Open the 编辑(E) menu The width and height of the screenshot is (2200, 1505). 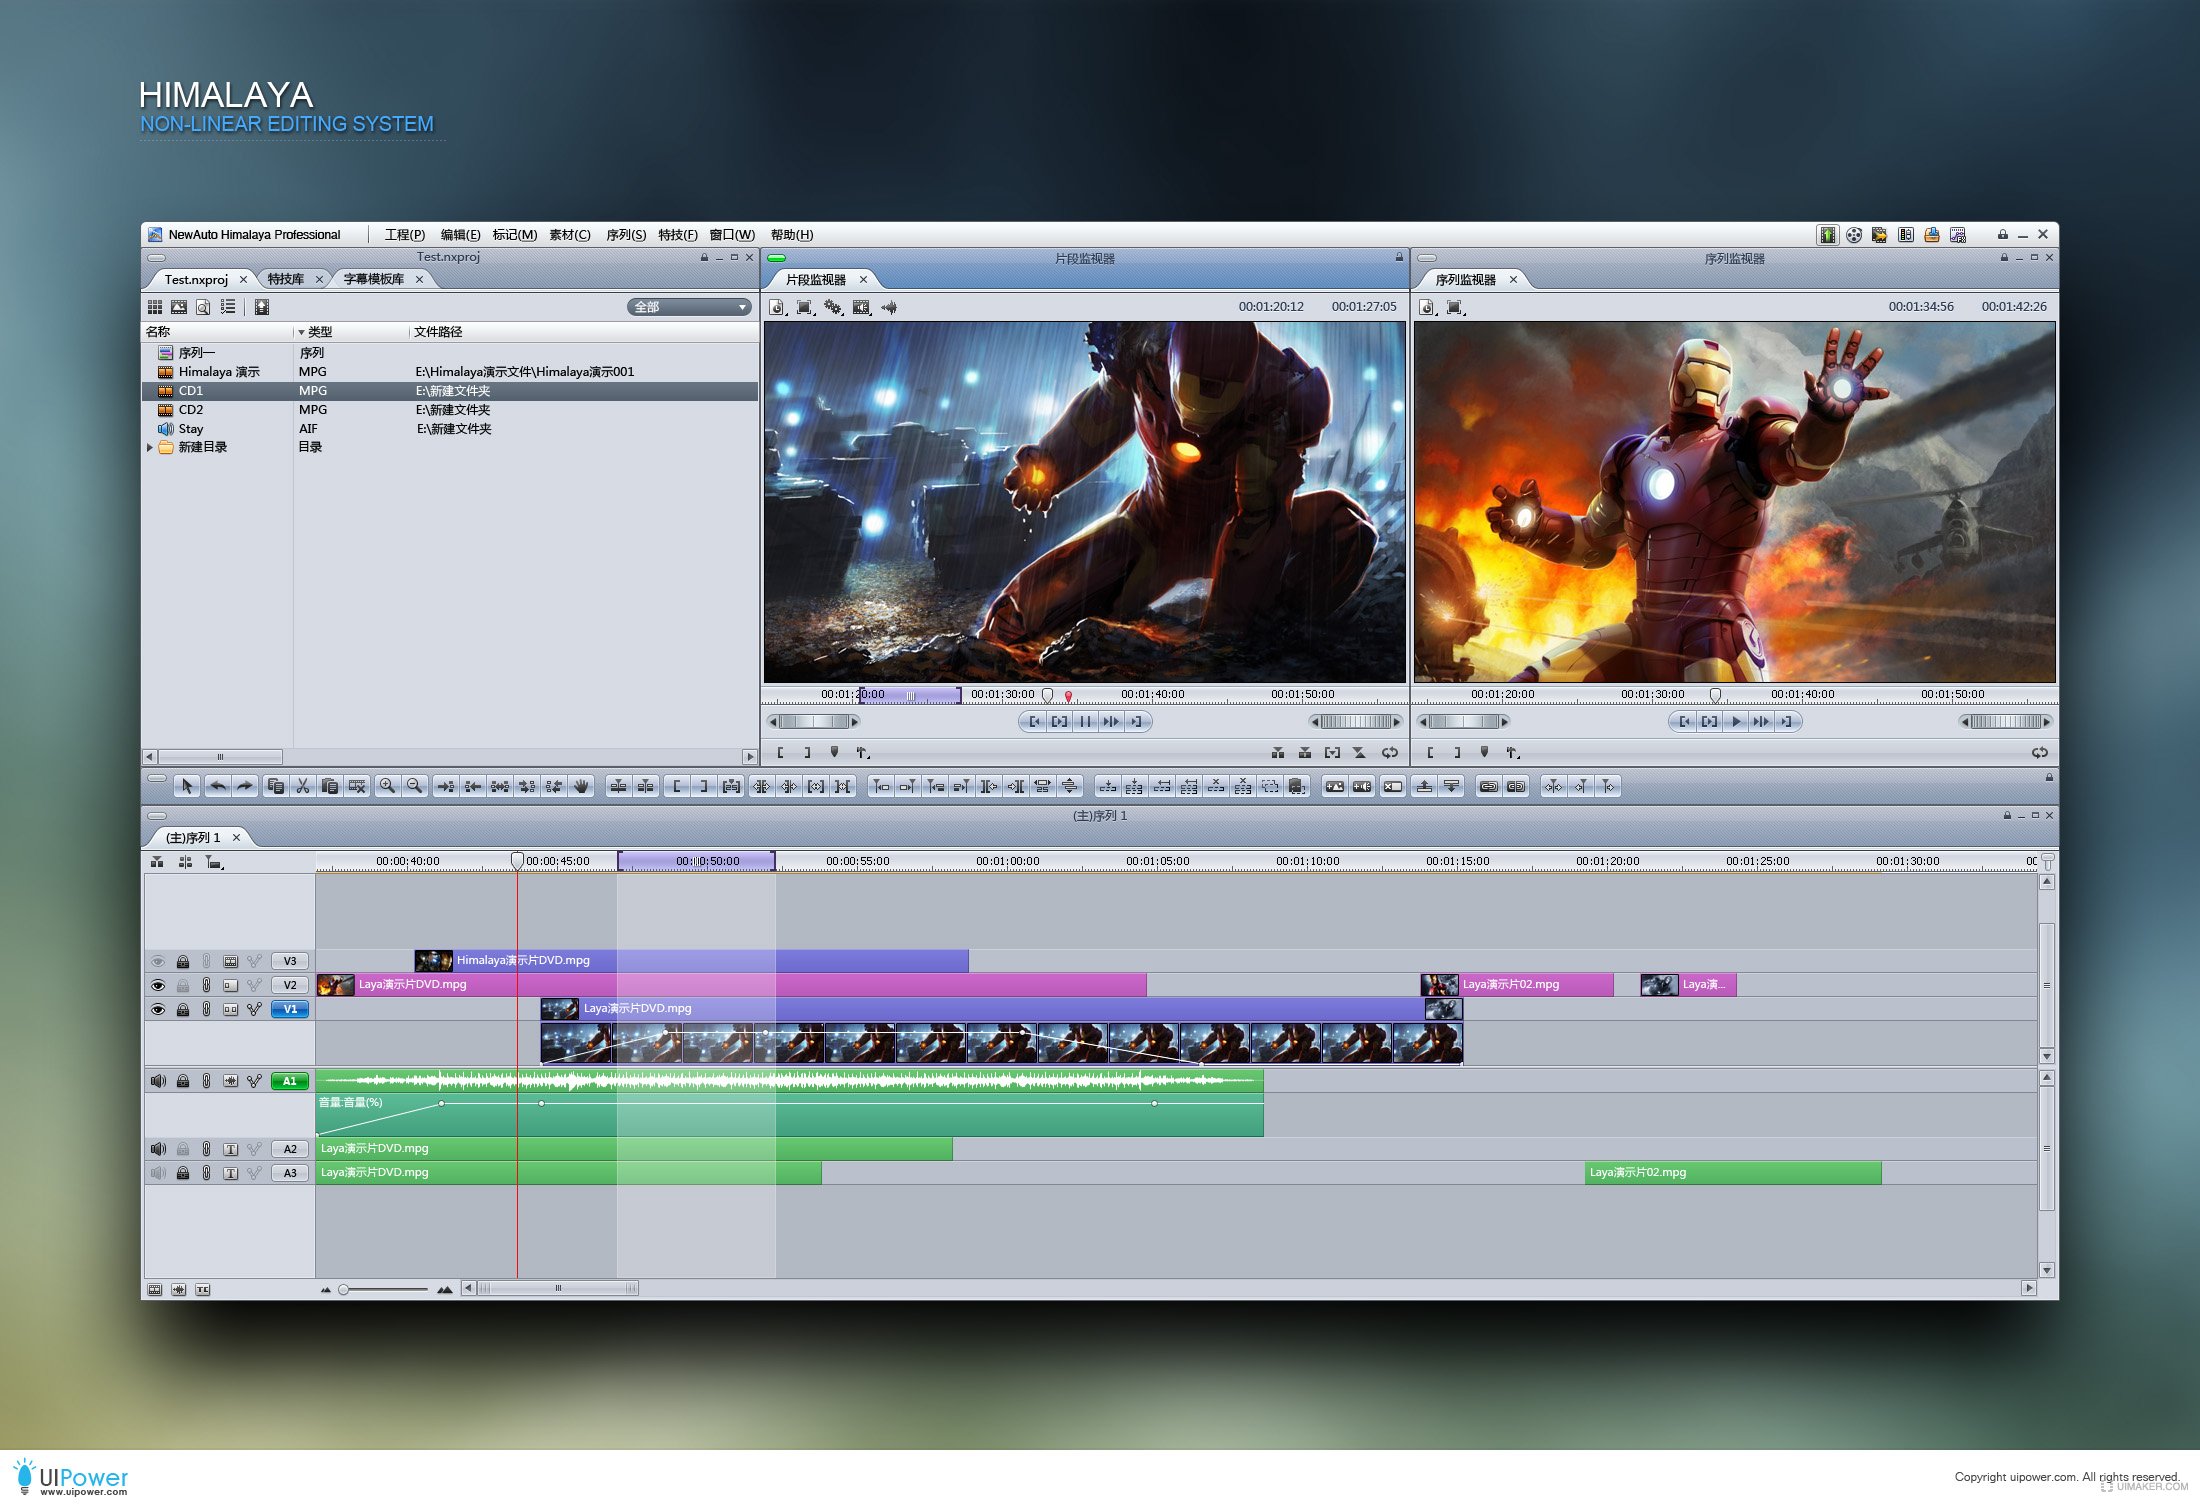point(460,235)
